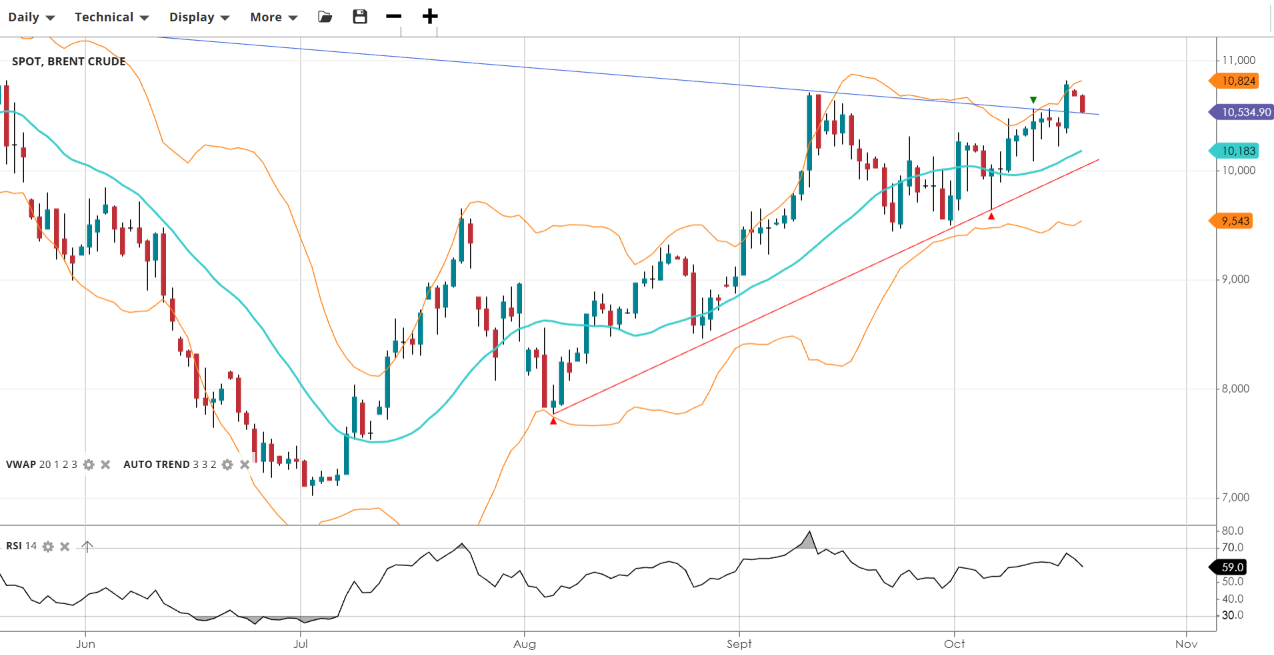
Task: Click the RSI 30.0 axis label
Action: click(x=1232, y=615)
